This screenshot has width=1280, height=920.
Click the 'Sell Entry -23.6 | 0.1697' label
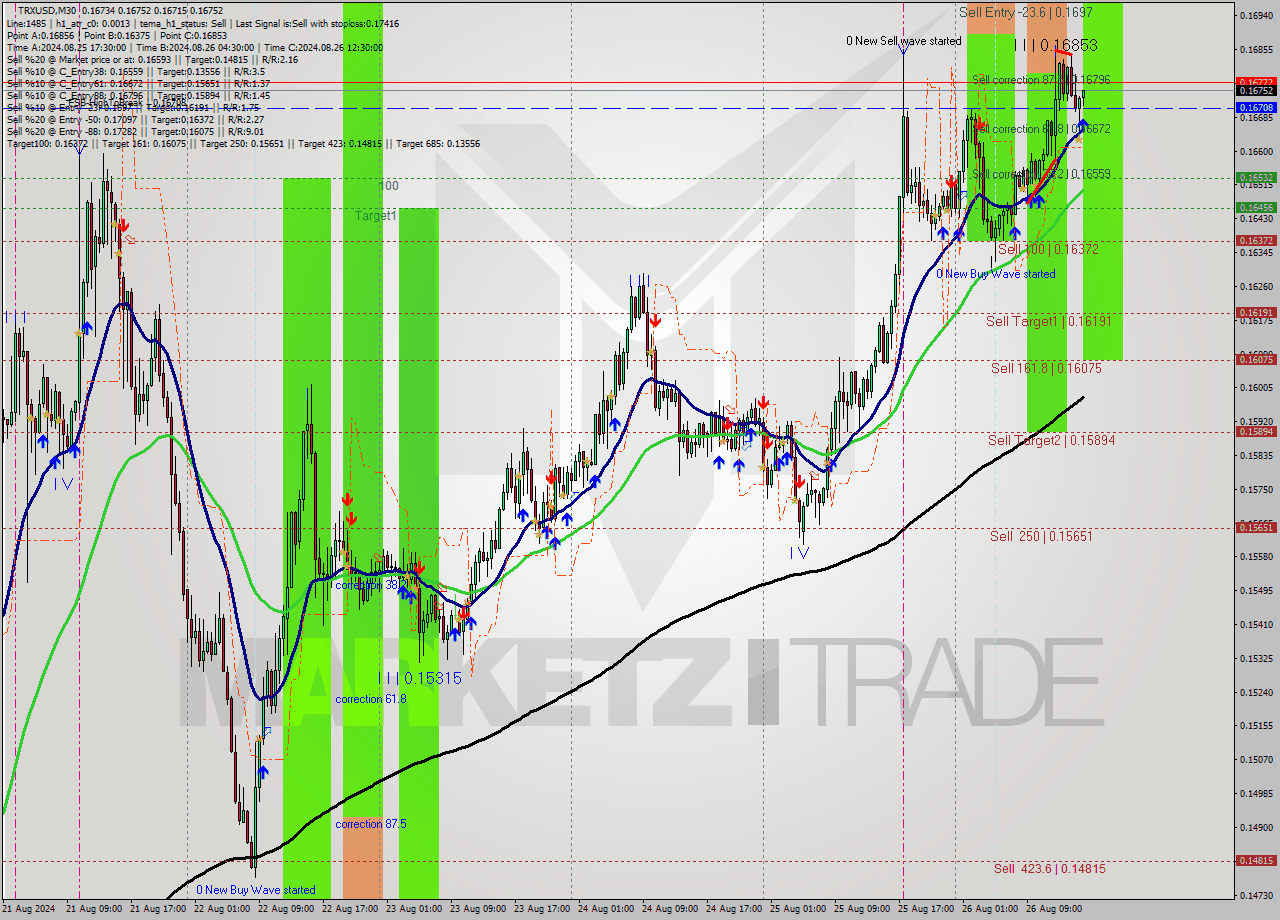click(1025, 12)
